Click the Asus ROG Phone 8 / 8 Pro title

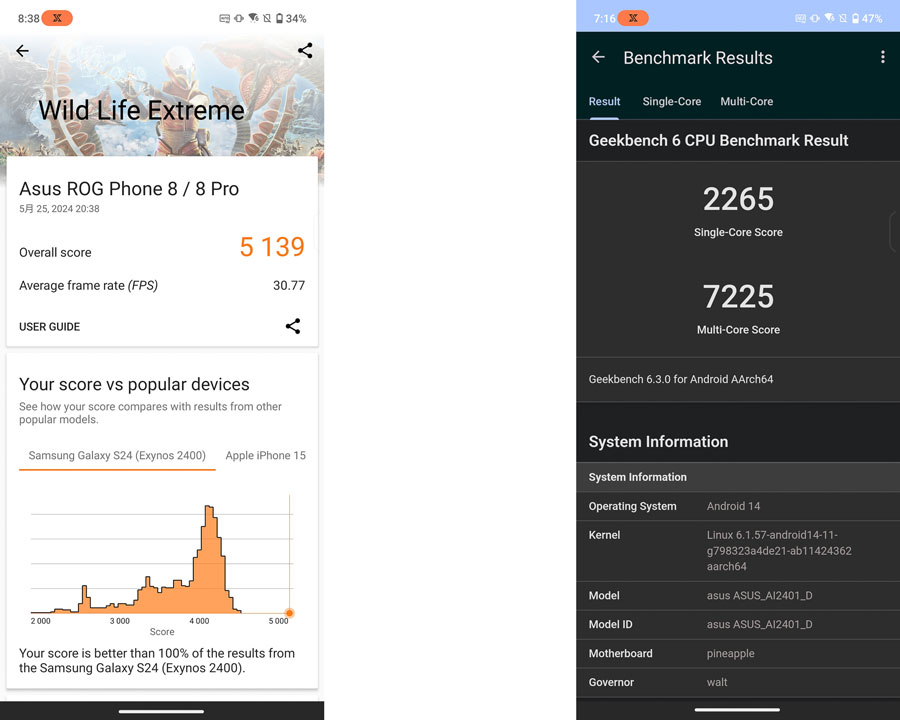[129, 189]
